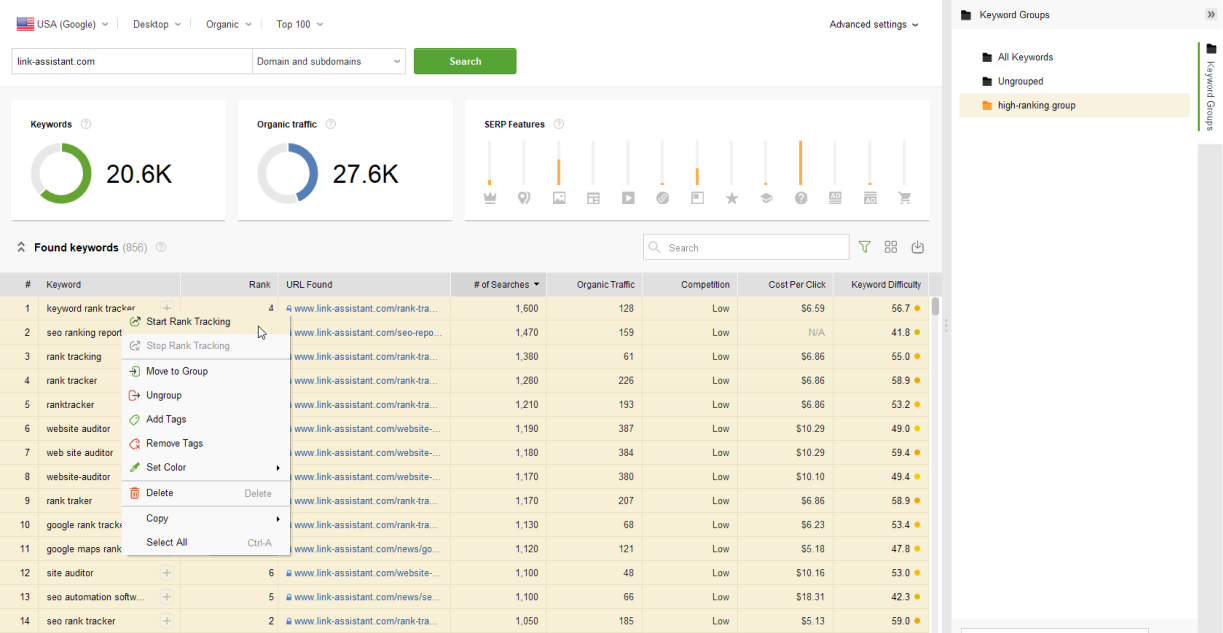Click help icon next to Organic traffic

(x=331, y=125)
